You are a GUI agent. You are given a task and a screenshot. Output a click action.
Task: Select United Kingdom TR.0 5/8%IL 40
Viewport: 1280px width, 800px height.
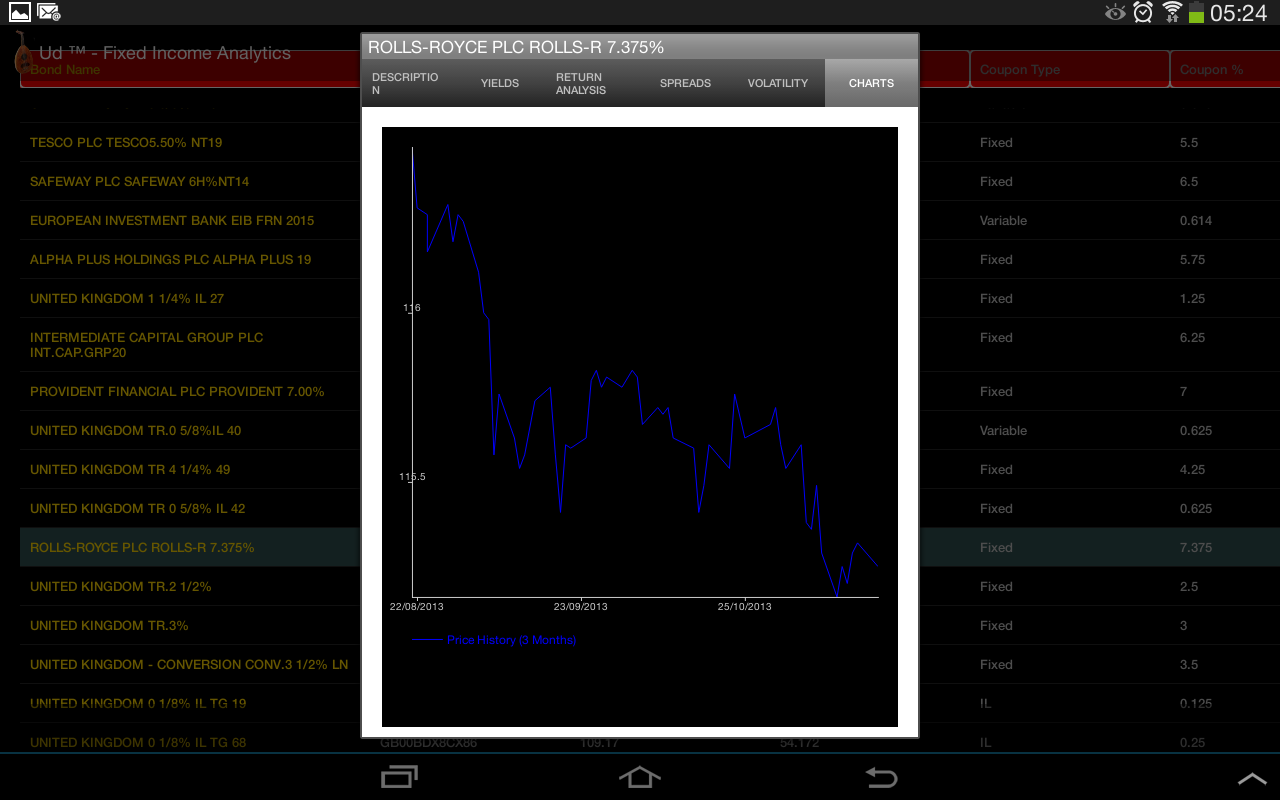tap(135, 431)
